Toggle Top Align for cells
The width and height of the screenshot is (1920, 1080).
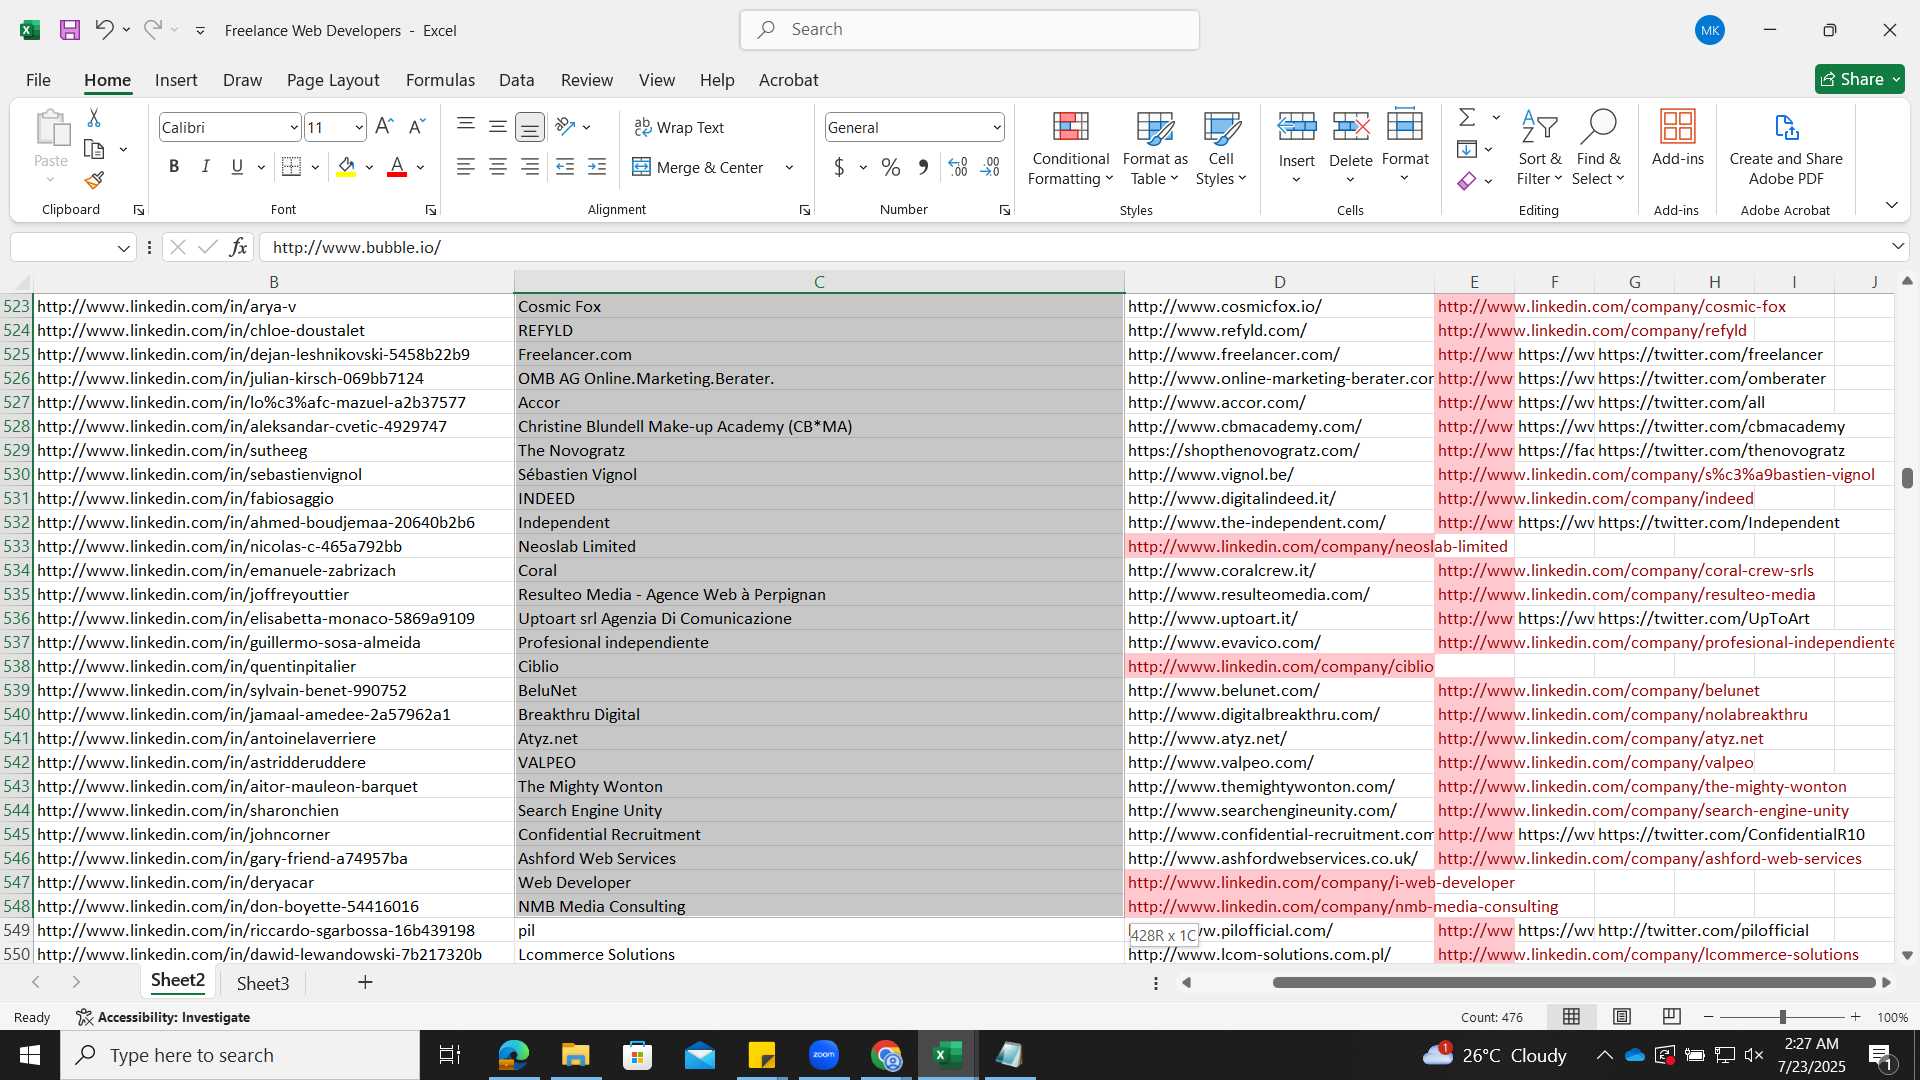(466, 127)
